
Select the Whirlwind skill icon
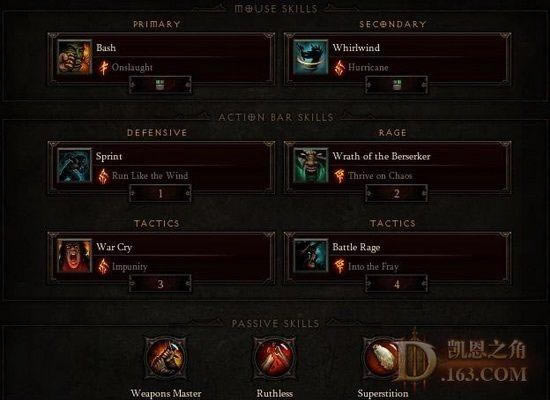[311, 57]
